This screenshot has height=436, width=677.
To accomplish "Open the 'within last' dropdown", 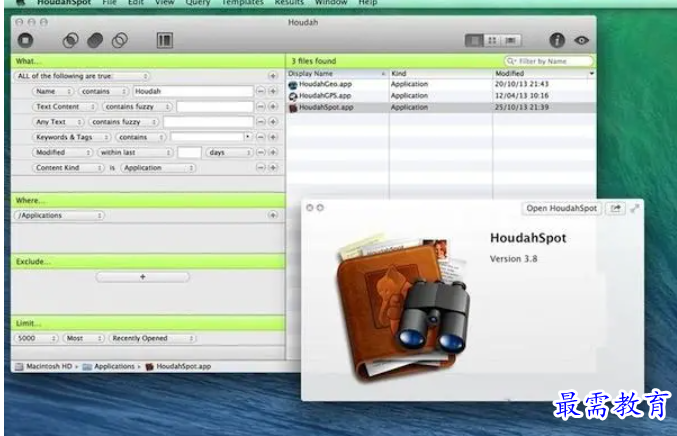I will (135, 152).
